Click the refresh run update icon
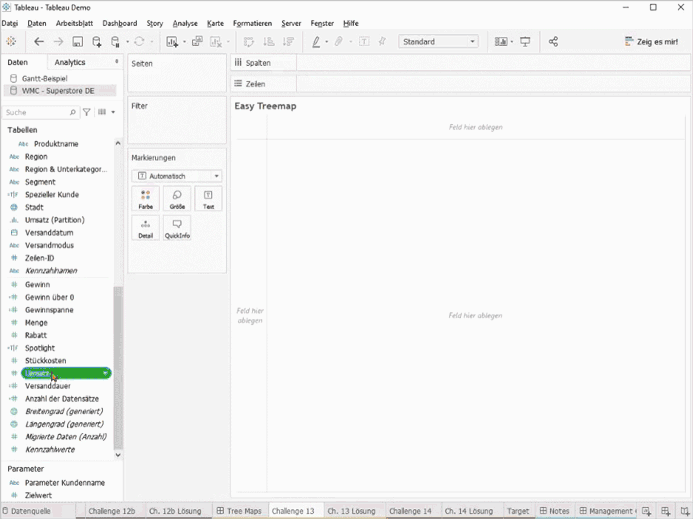 click(x=139, y=42)
